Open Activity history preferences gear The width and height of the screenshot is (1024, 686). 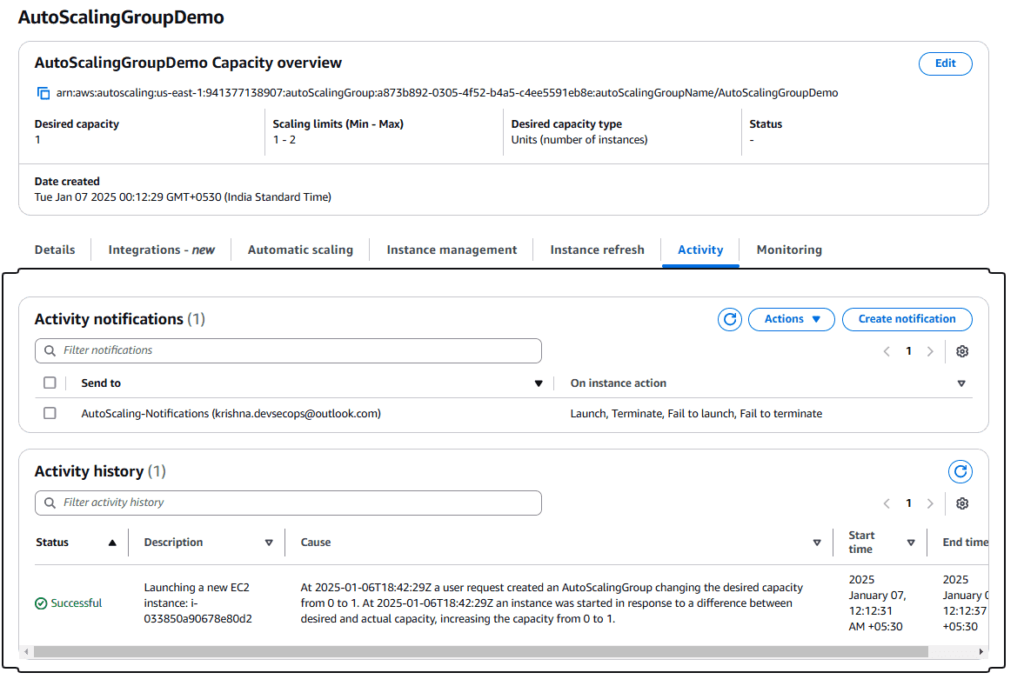[962, 504]
